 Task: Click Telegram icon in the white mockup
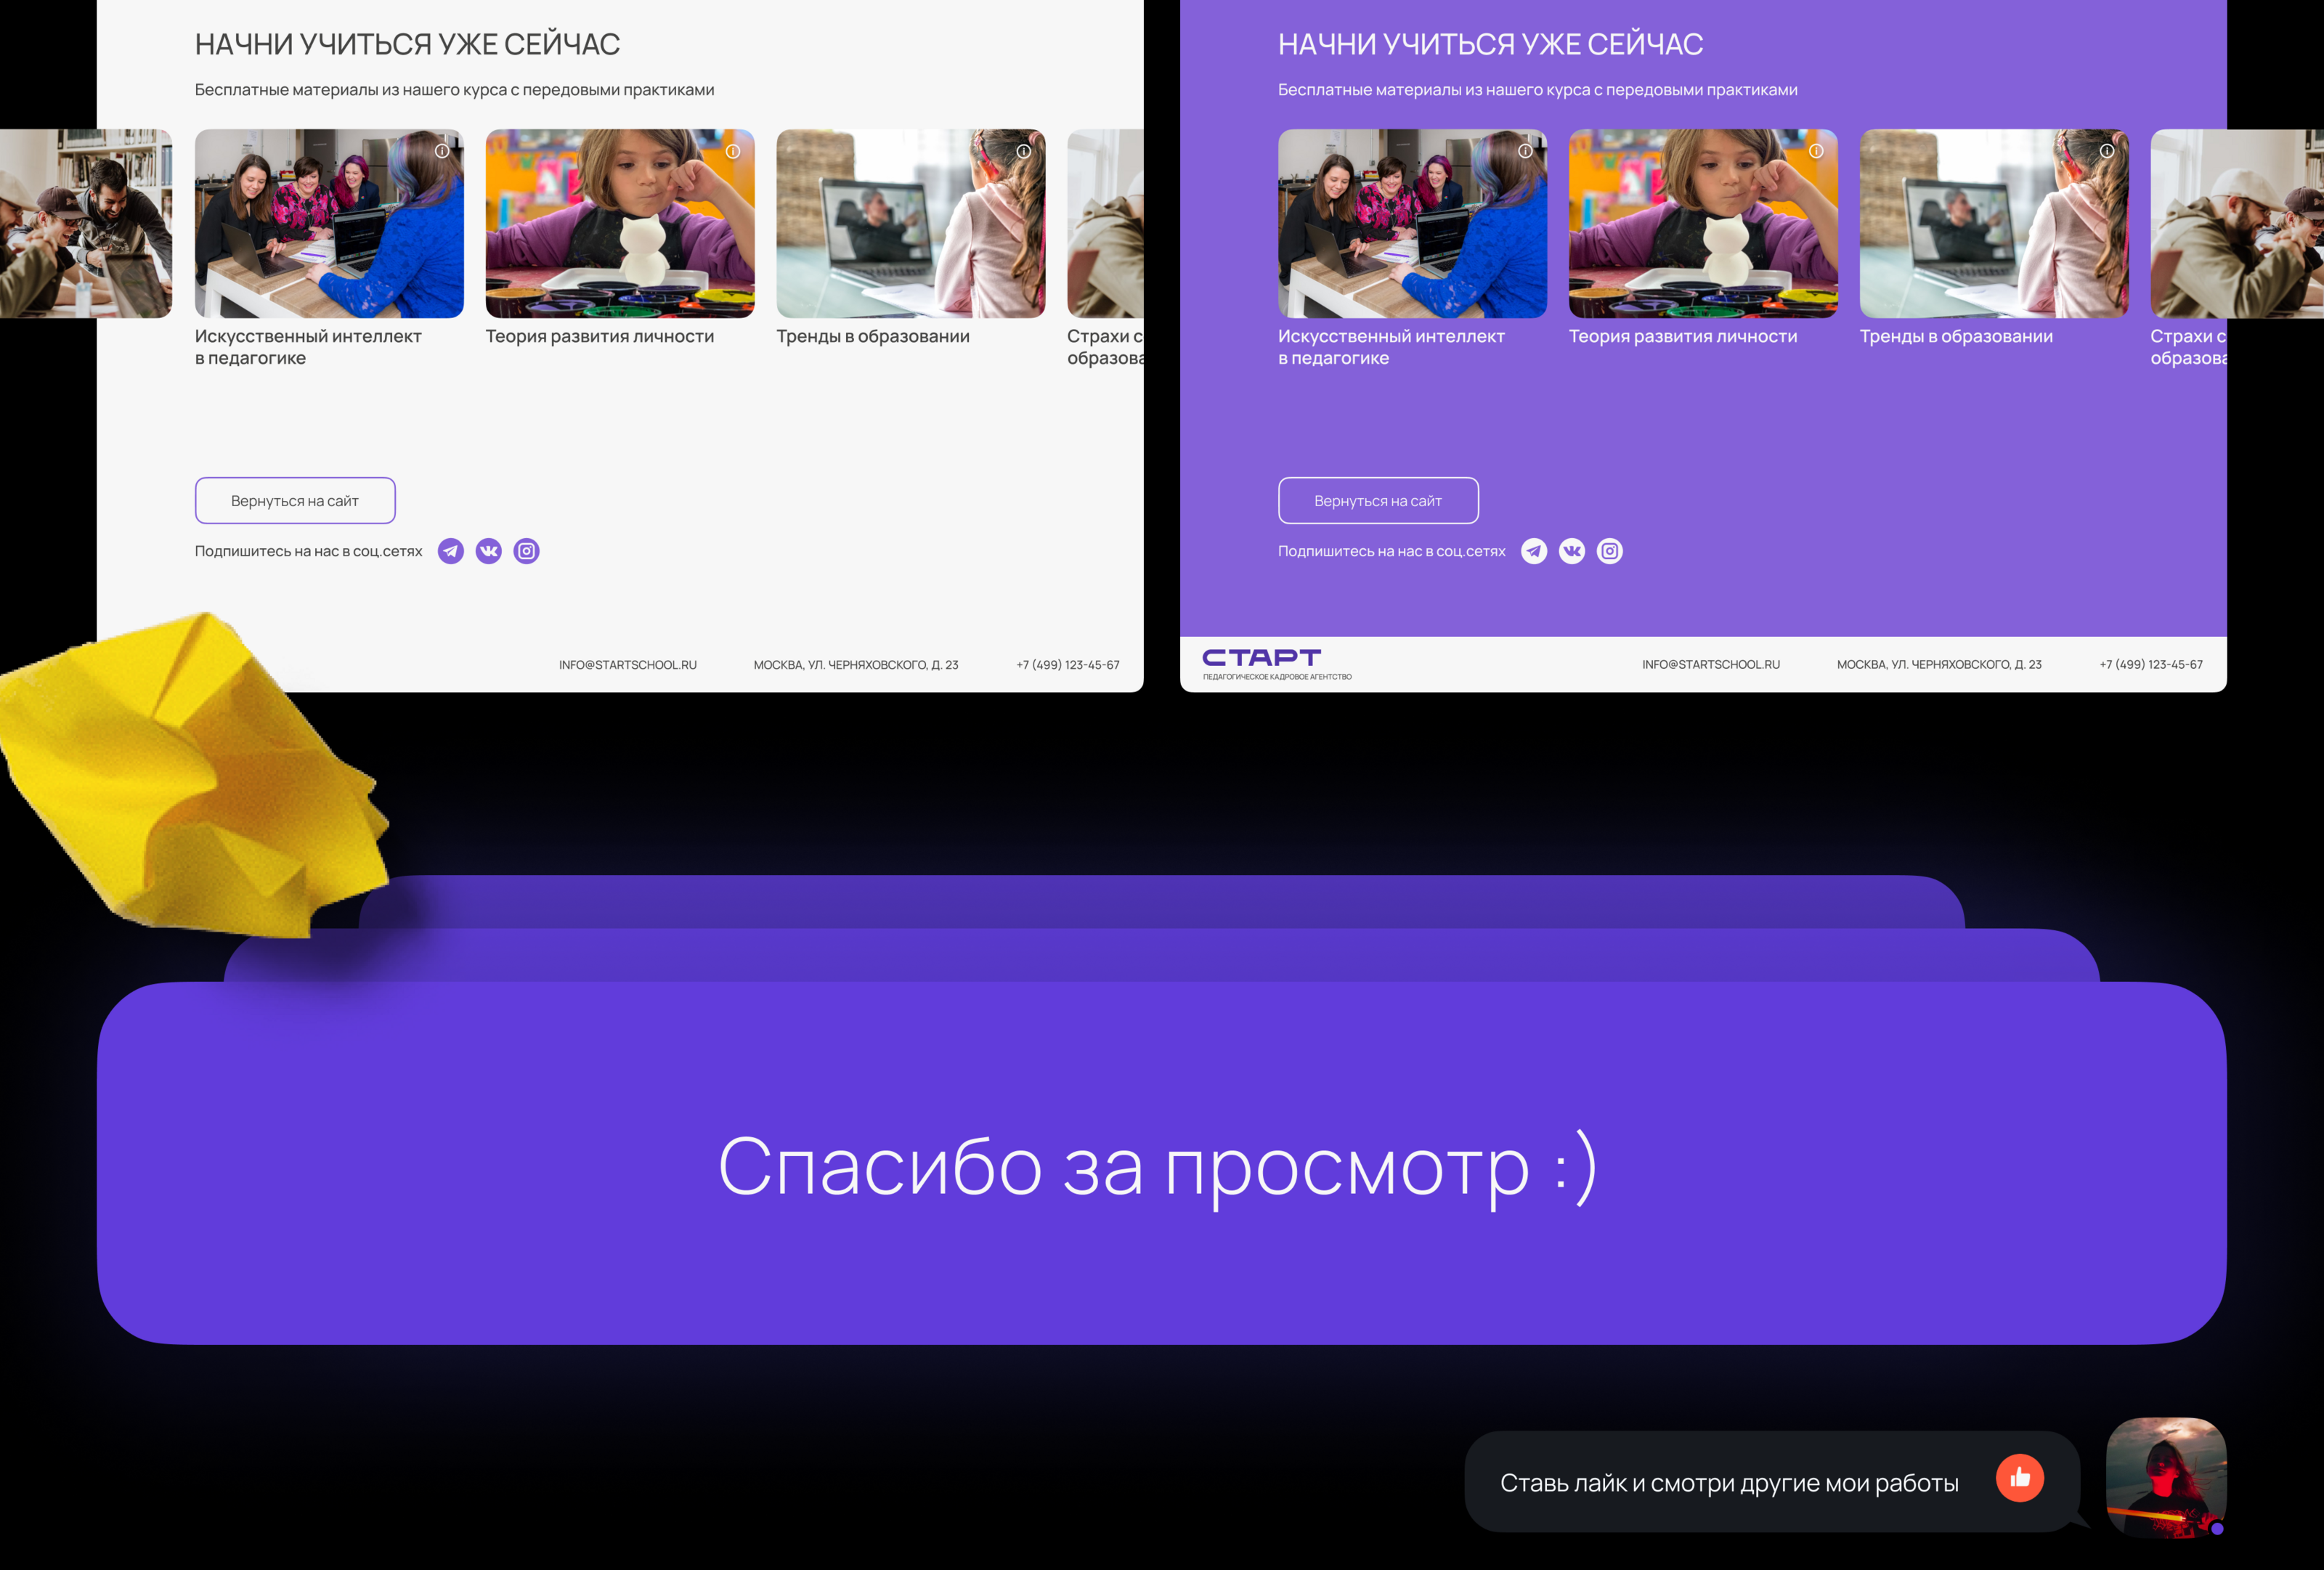(x=451, y=551)
